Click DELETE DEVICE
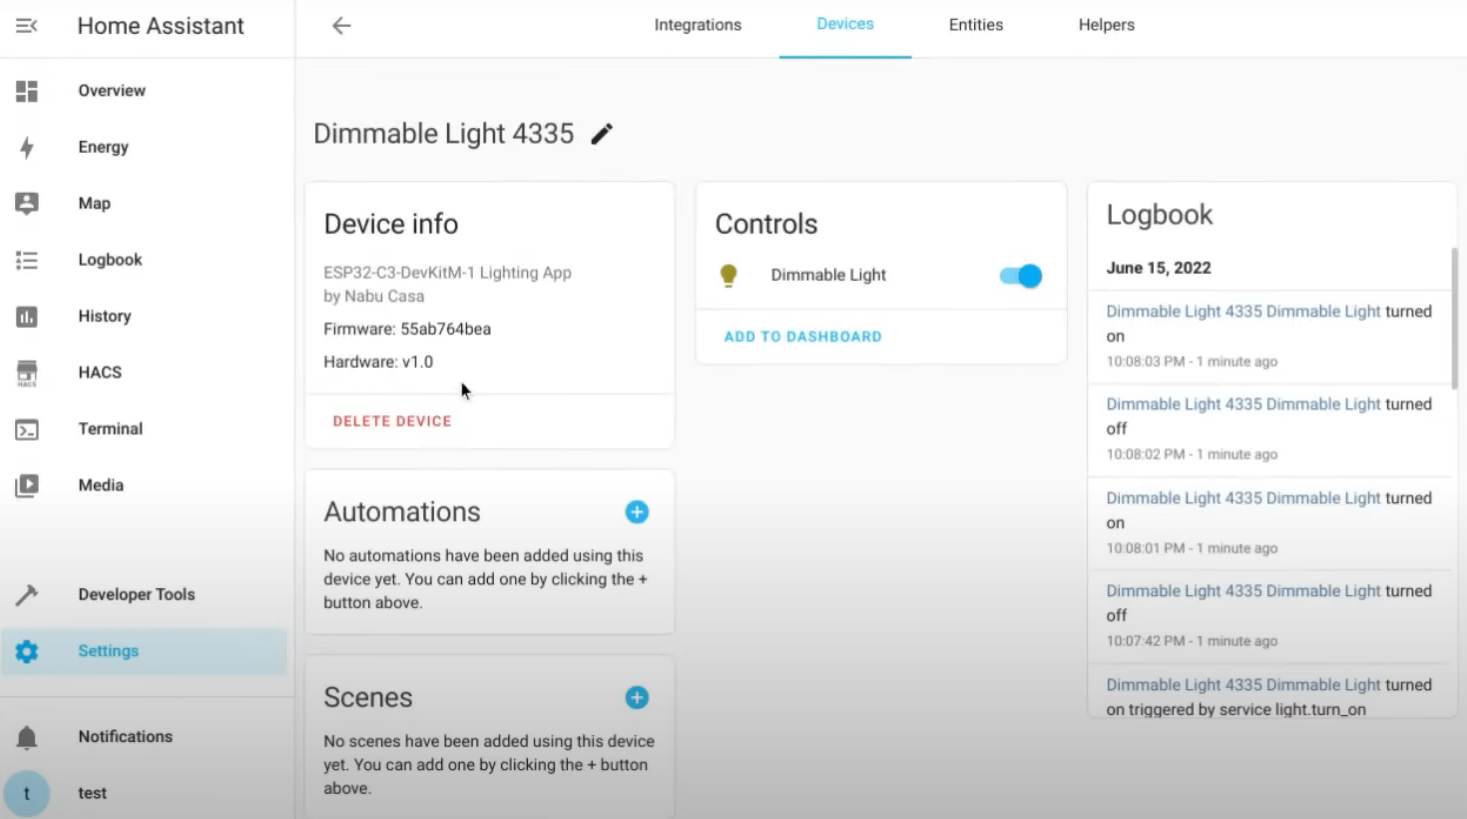Viewport: 1467px width, 819px height. pos(391,420)
